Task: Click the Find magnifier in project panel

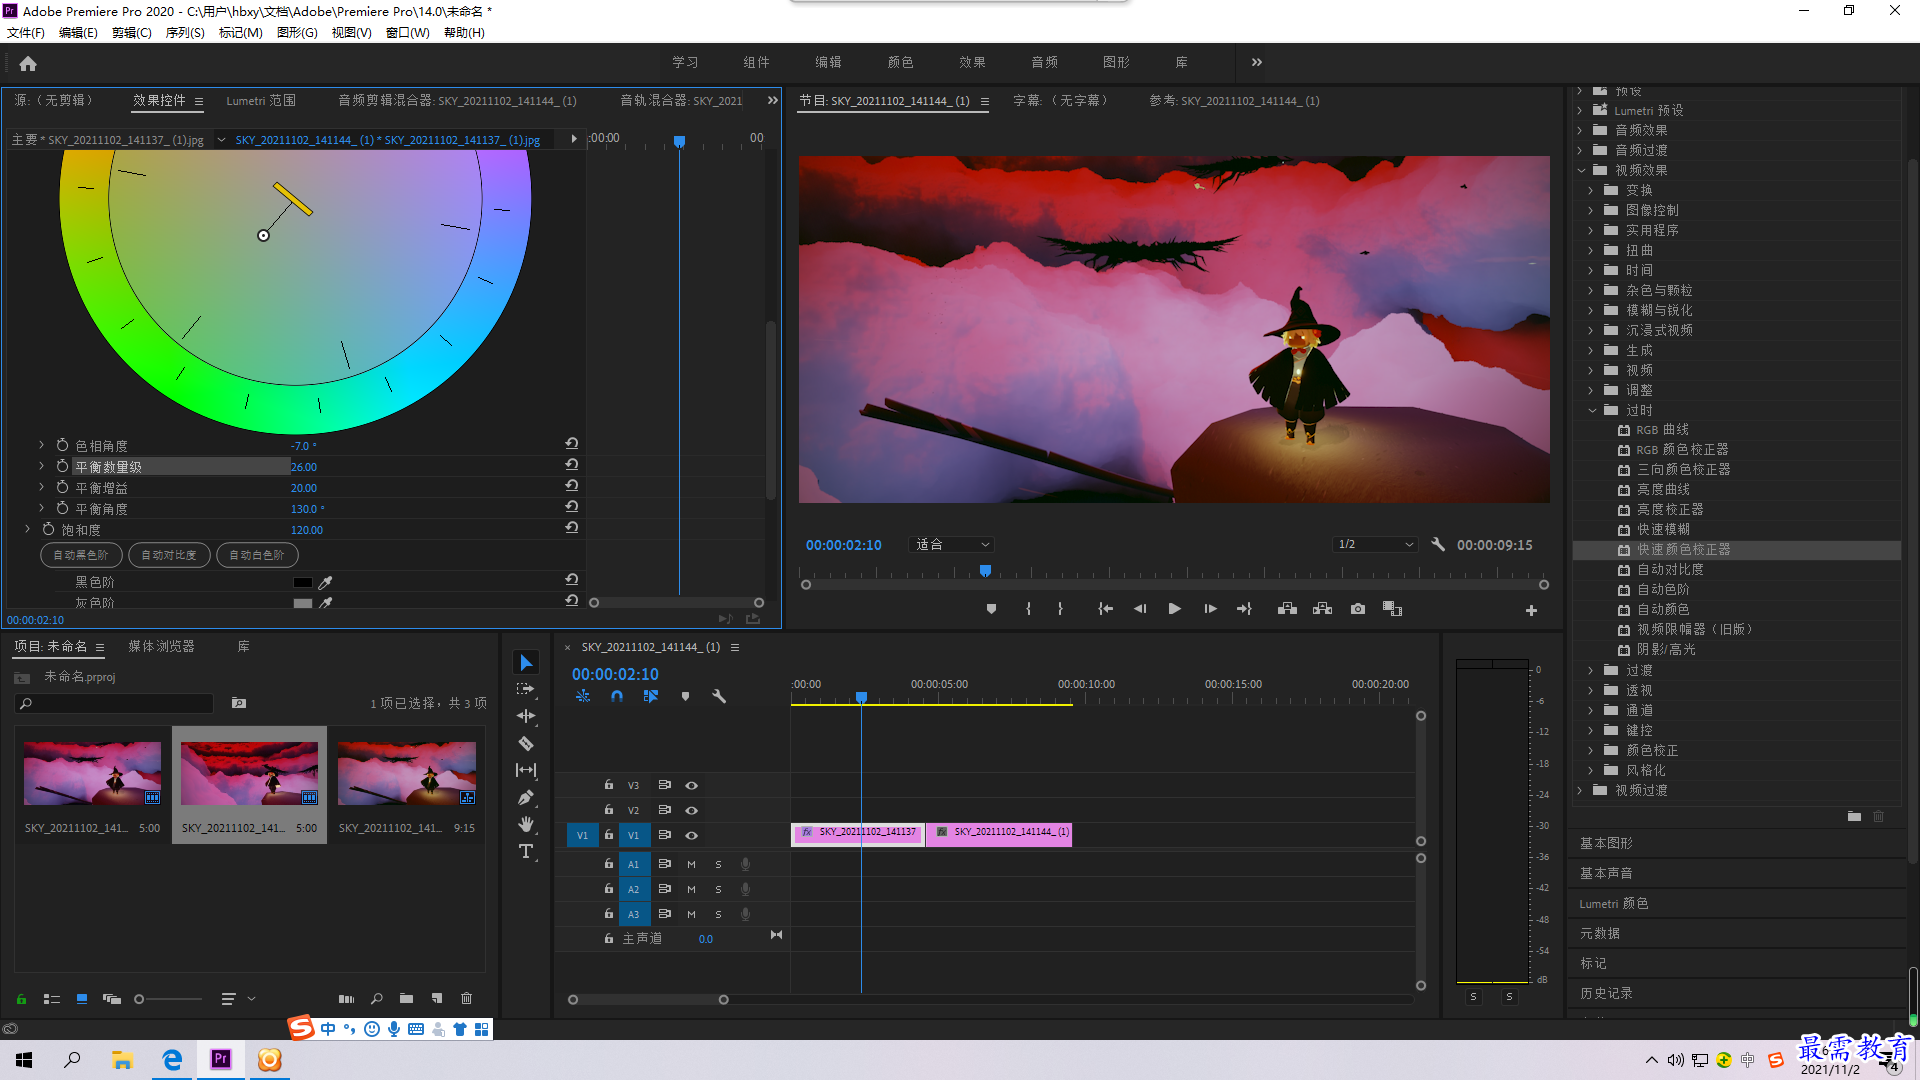Action: click(x=376, y=999)
